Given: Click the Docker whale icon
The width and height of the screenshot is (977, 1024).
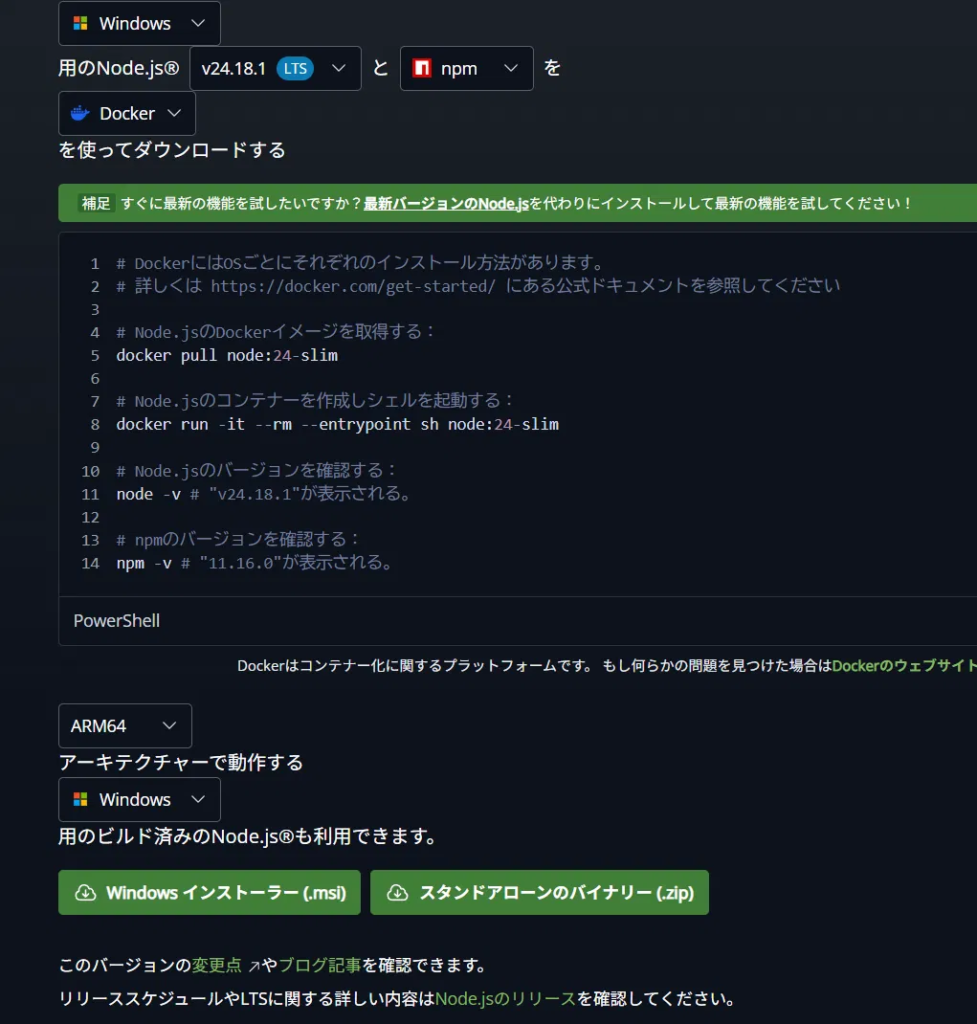Looking at the screenshot, I should (80, 113).
